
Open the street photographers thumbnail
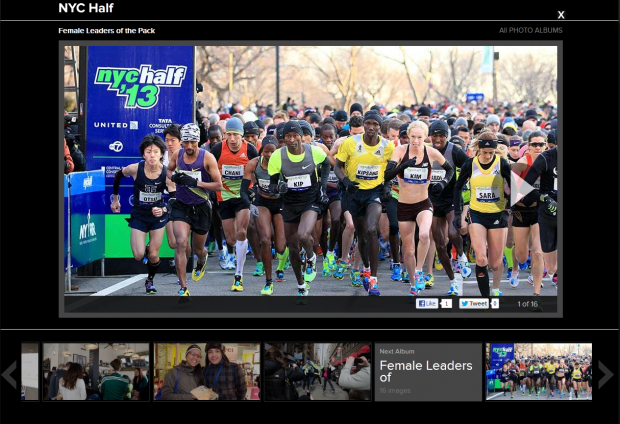[x=318, y=372]
